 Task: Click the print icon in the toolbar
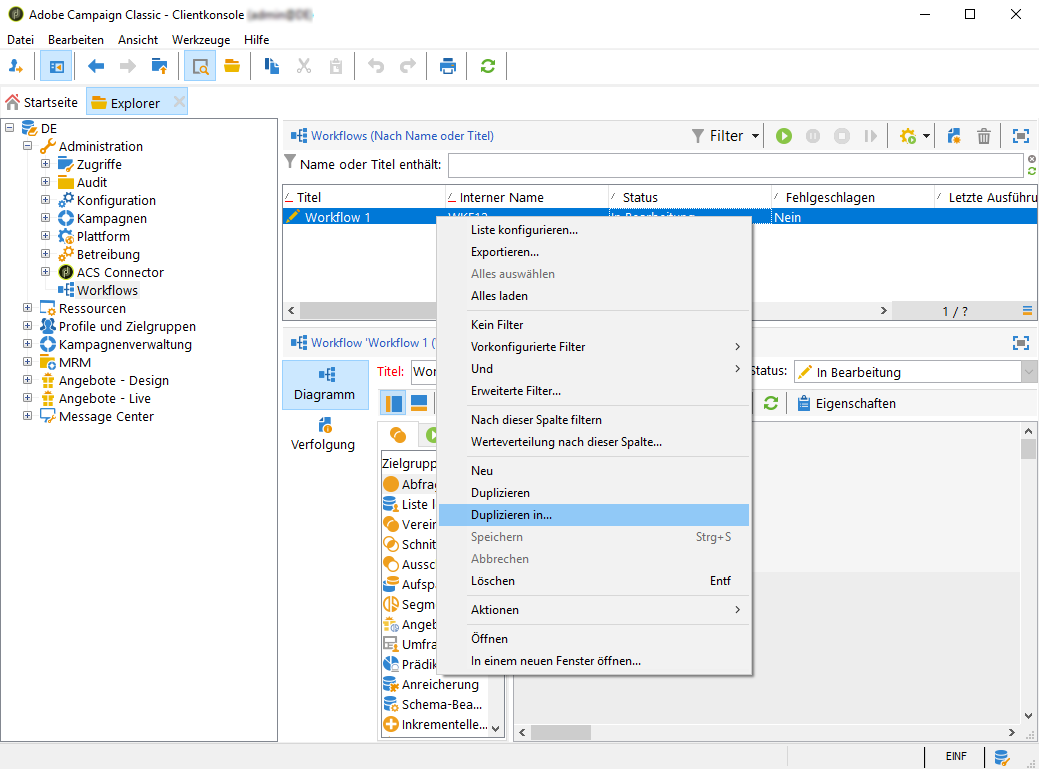click(448, 66)
